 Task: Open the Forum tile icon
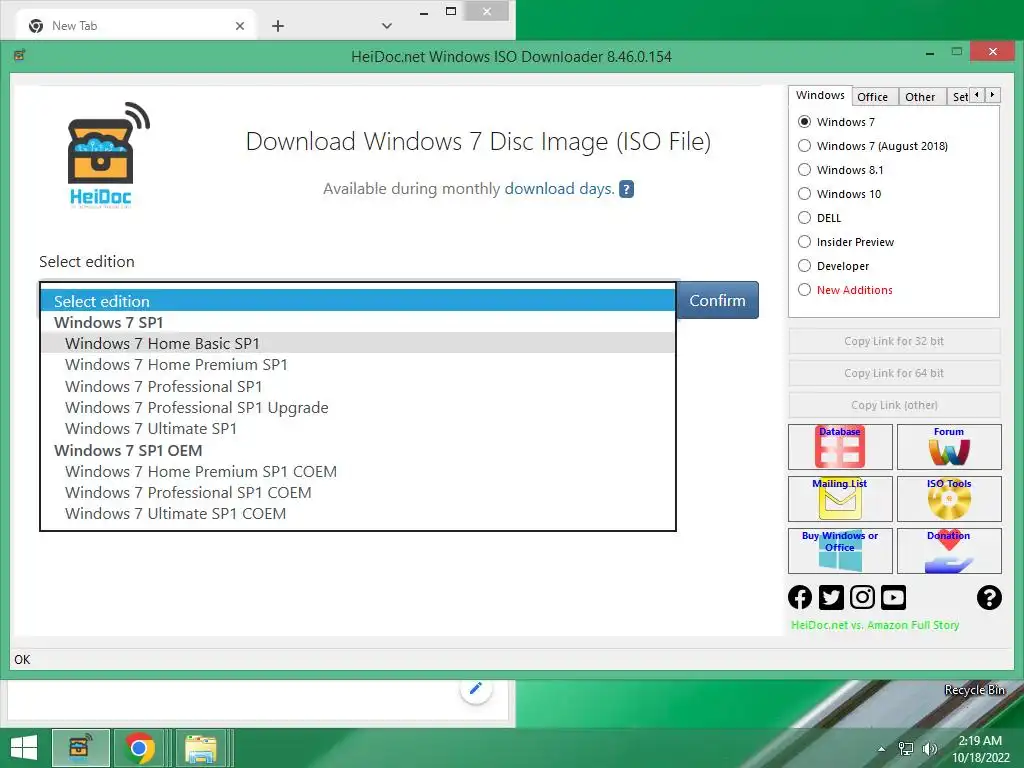(949, 447)
